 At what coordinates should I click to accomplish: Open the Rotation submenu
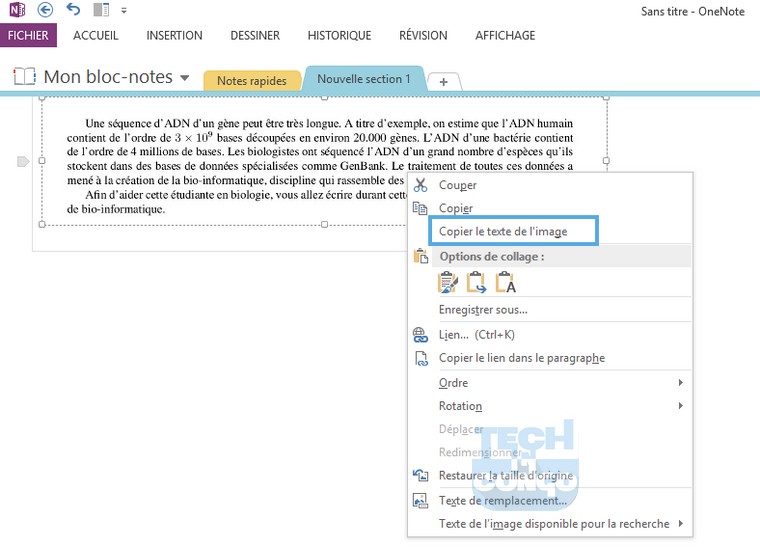pyautogui.click(x=550, y=406)
